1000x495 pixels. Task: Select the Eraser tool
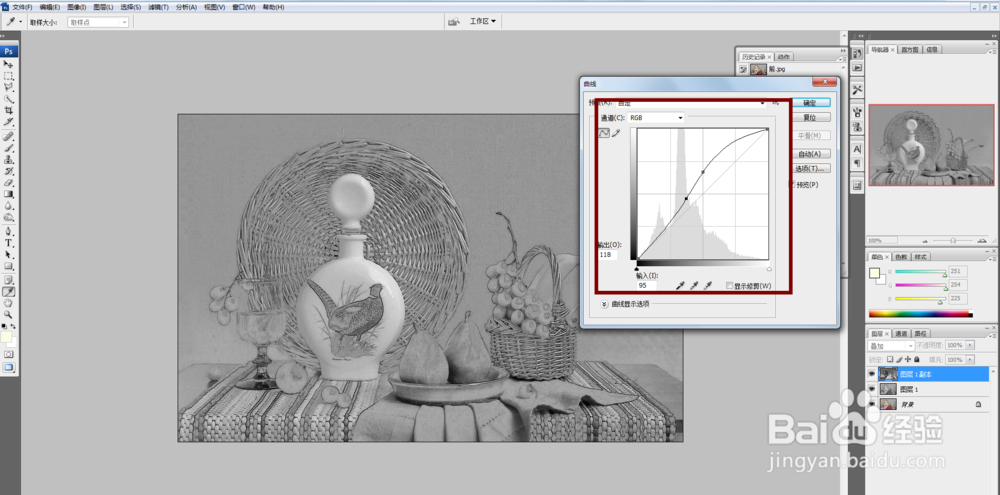pos(8,182)
